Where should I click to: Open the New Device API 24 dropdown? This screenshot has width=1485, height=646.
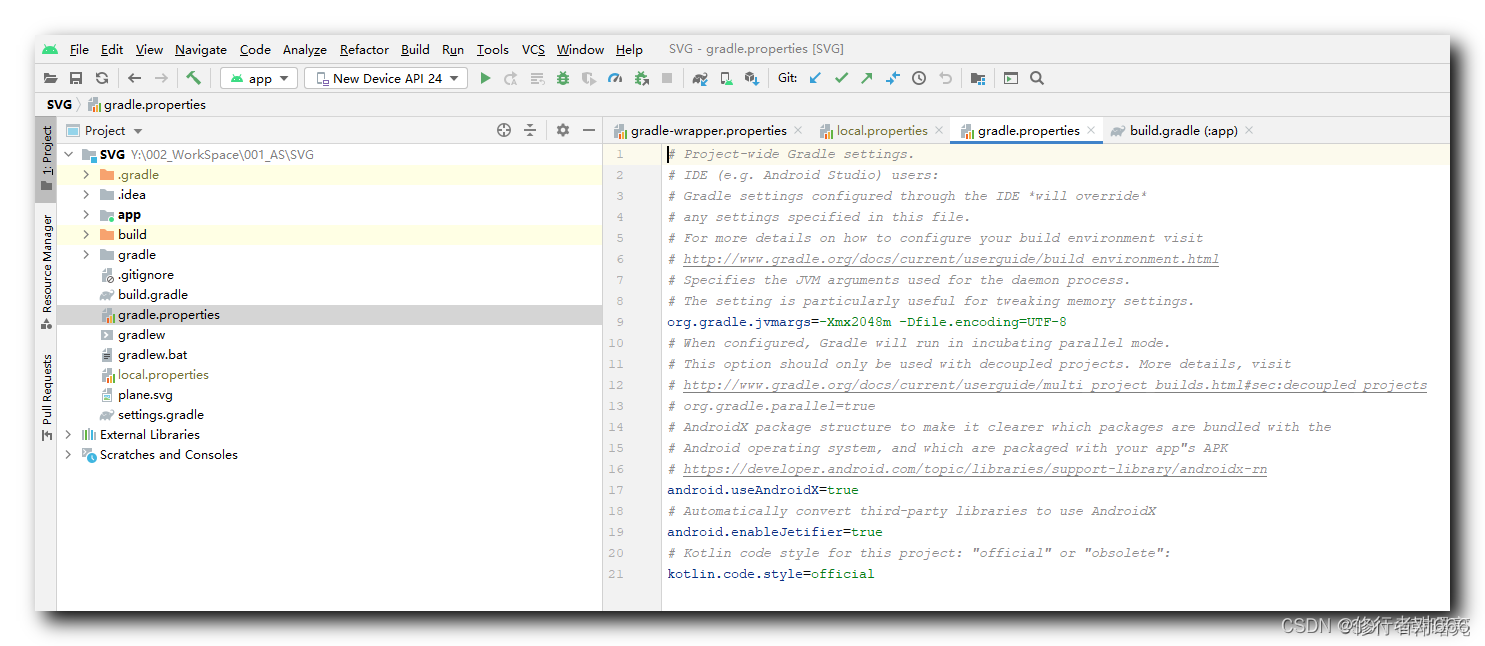click(385, 77)
